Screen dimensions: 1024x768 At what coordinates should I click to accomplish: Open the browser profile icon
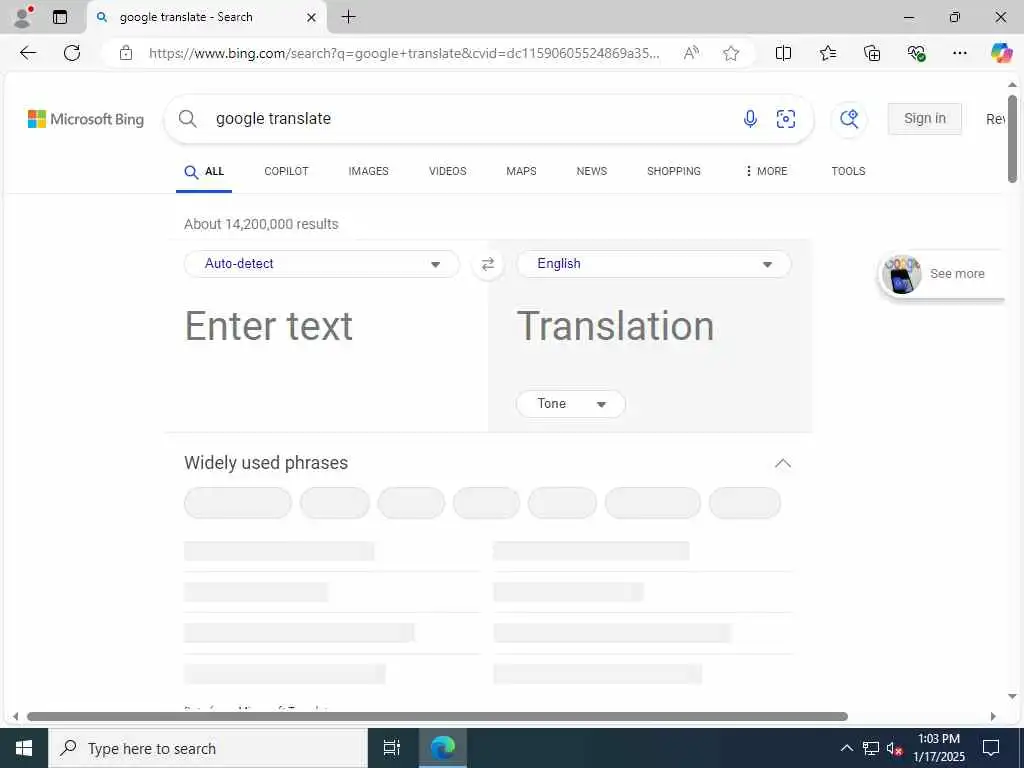[x=23, y=17]
